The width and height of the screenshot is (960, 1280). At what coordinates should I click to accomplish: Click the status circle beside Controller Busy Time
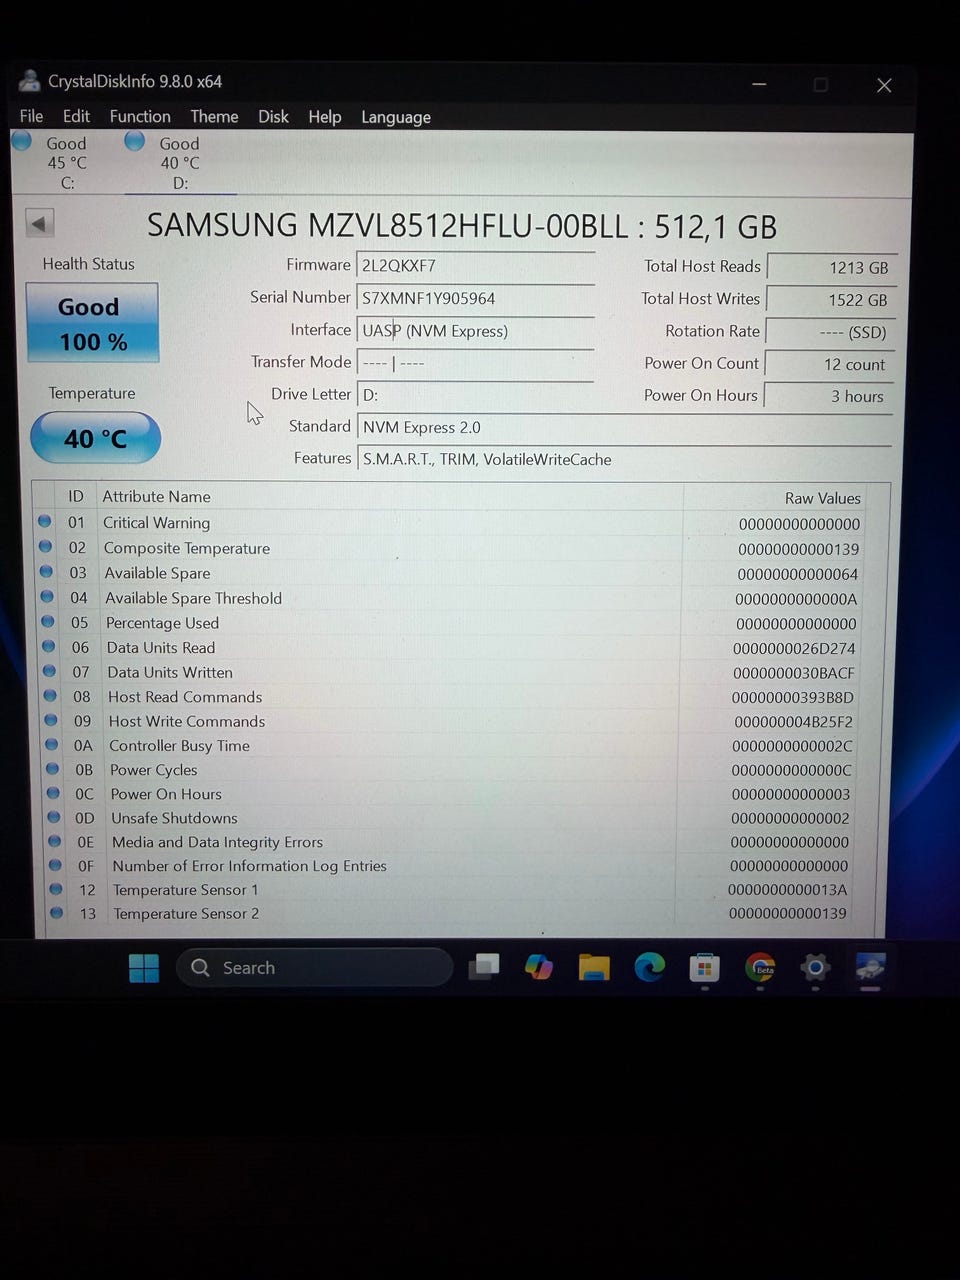point(52,745)
